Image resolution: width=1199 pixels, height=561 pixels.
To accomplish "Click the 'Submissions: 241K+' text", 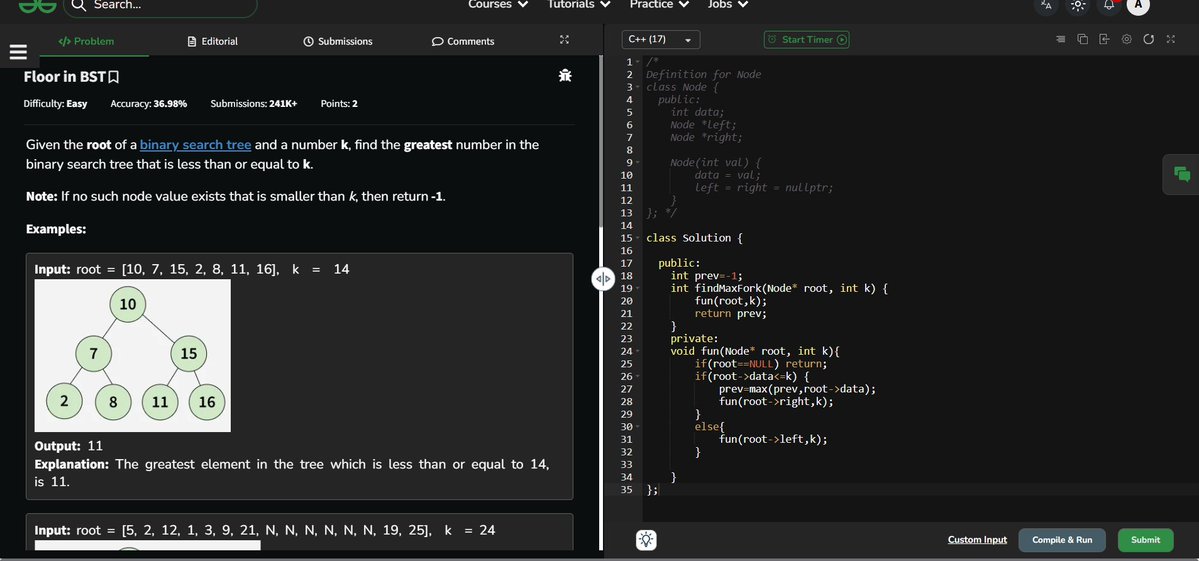I will click(254, 103).
